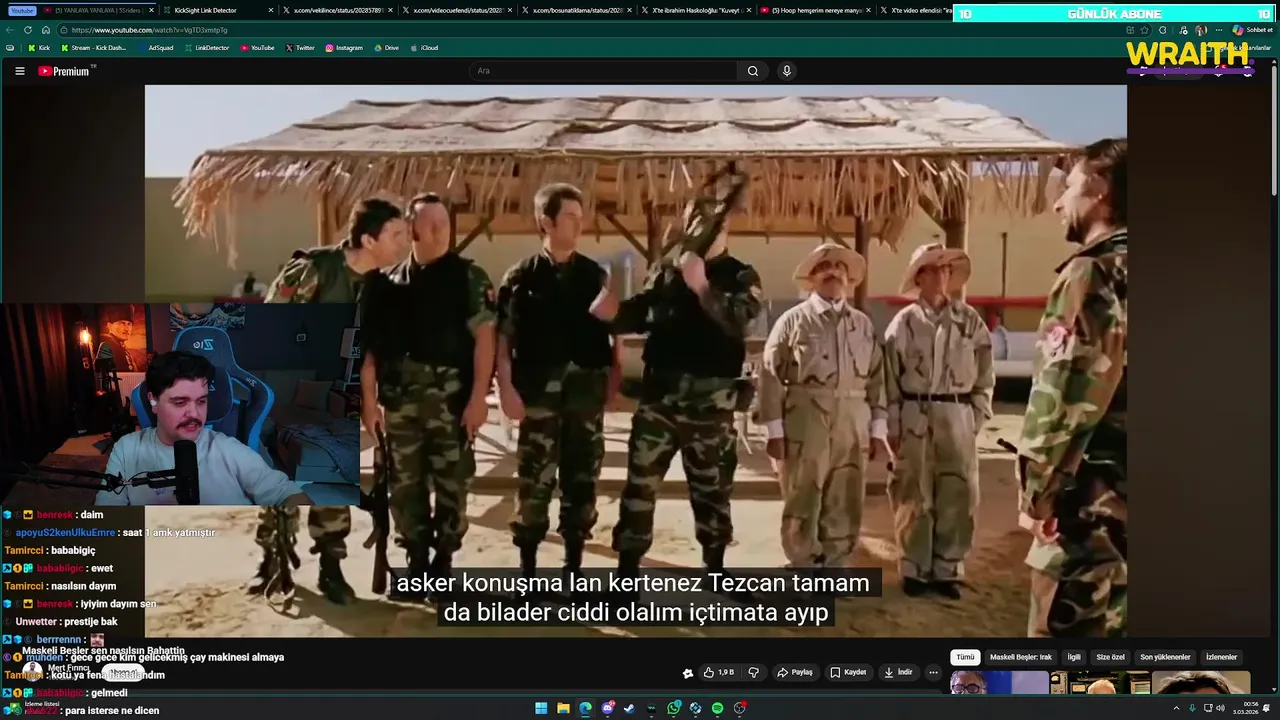The width and height of the screenshot is (1280, 720).
Task: Click the first recommended video thumbnail
Action: pyautogui.click(x=1000, y=683)
